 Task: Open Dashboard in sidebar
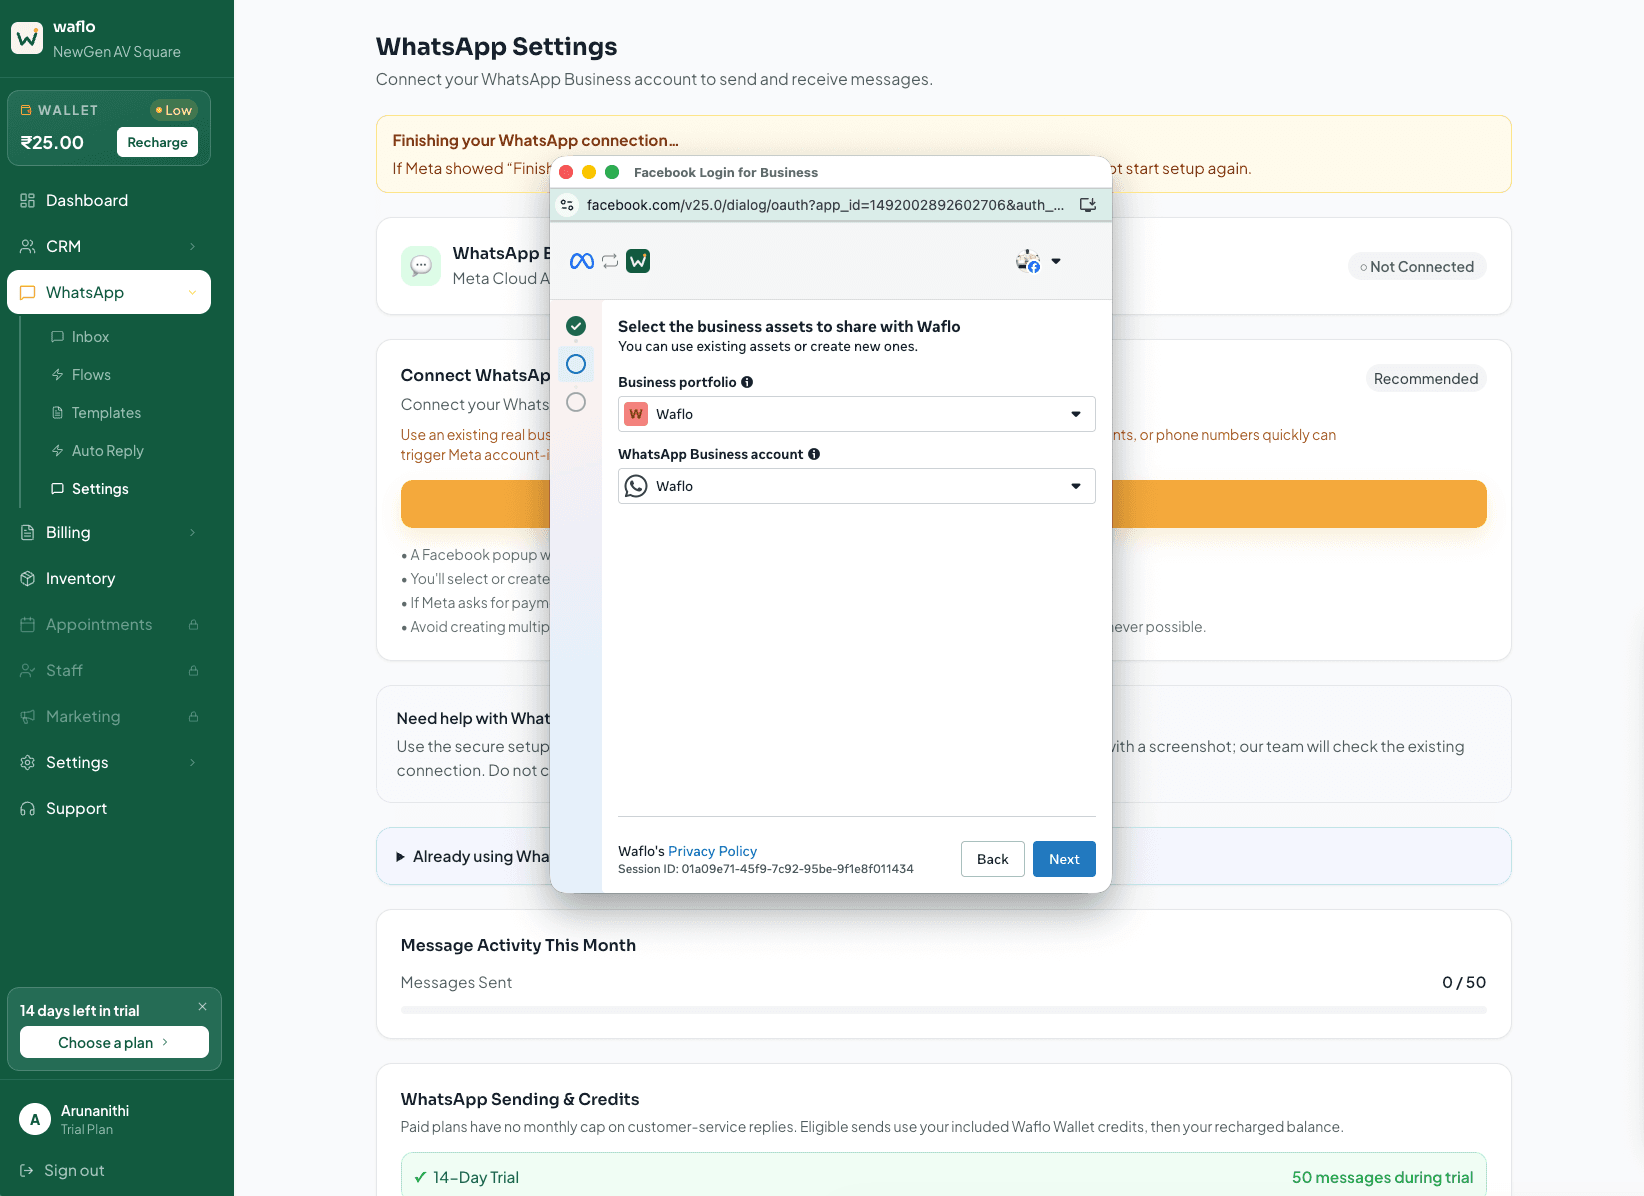click(109, 200)
